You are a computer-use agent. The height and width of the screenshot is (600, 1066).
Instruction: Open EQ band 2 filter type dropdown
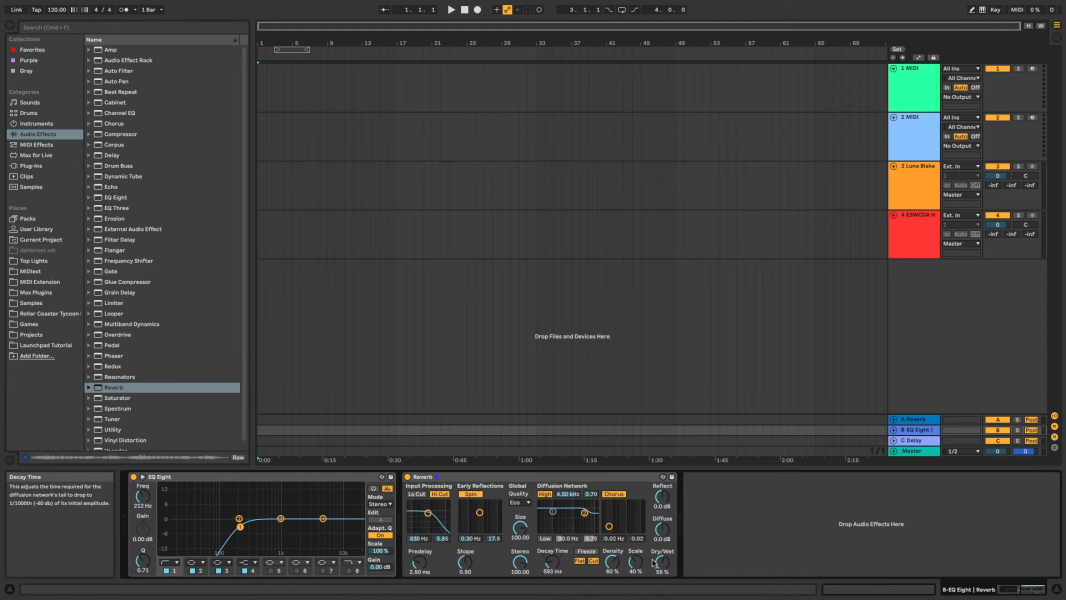pyautogui.click(x=196, y=563)
